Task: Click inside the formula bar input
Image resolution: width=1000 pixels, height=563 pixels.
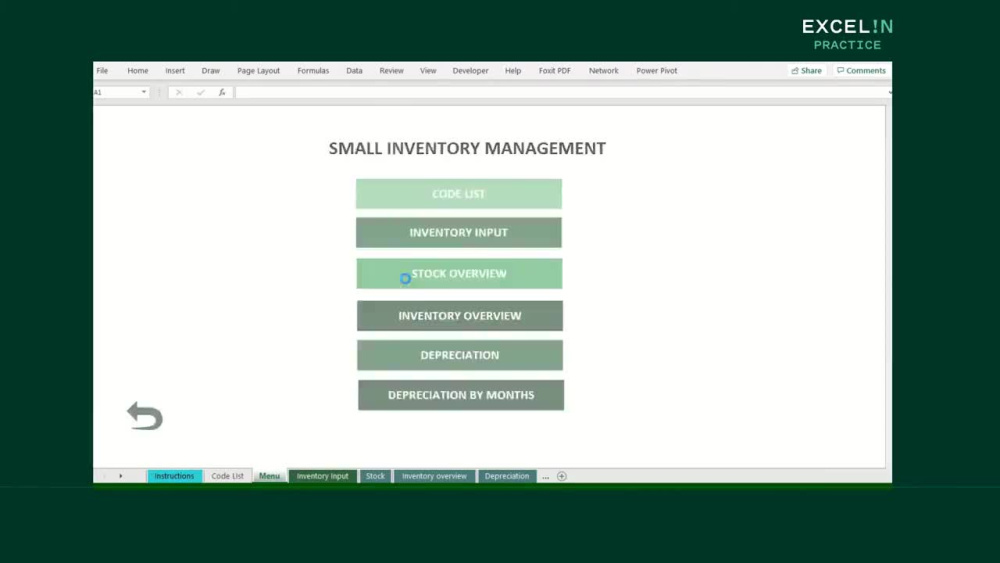Action: (561, 92)
